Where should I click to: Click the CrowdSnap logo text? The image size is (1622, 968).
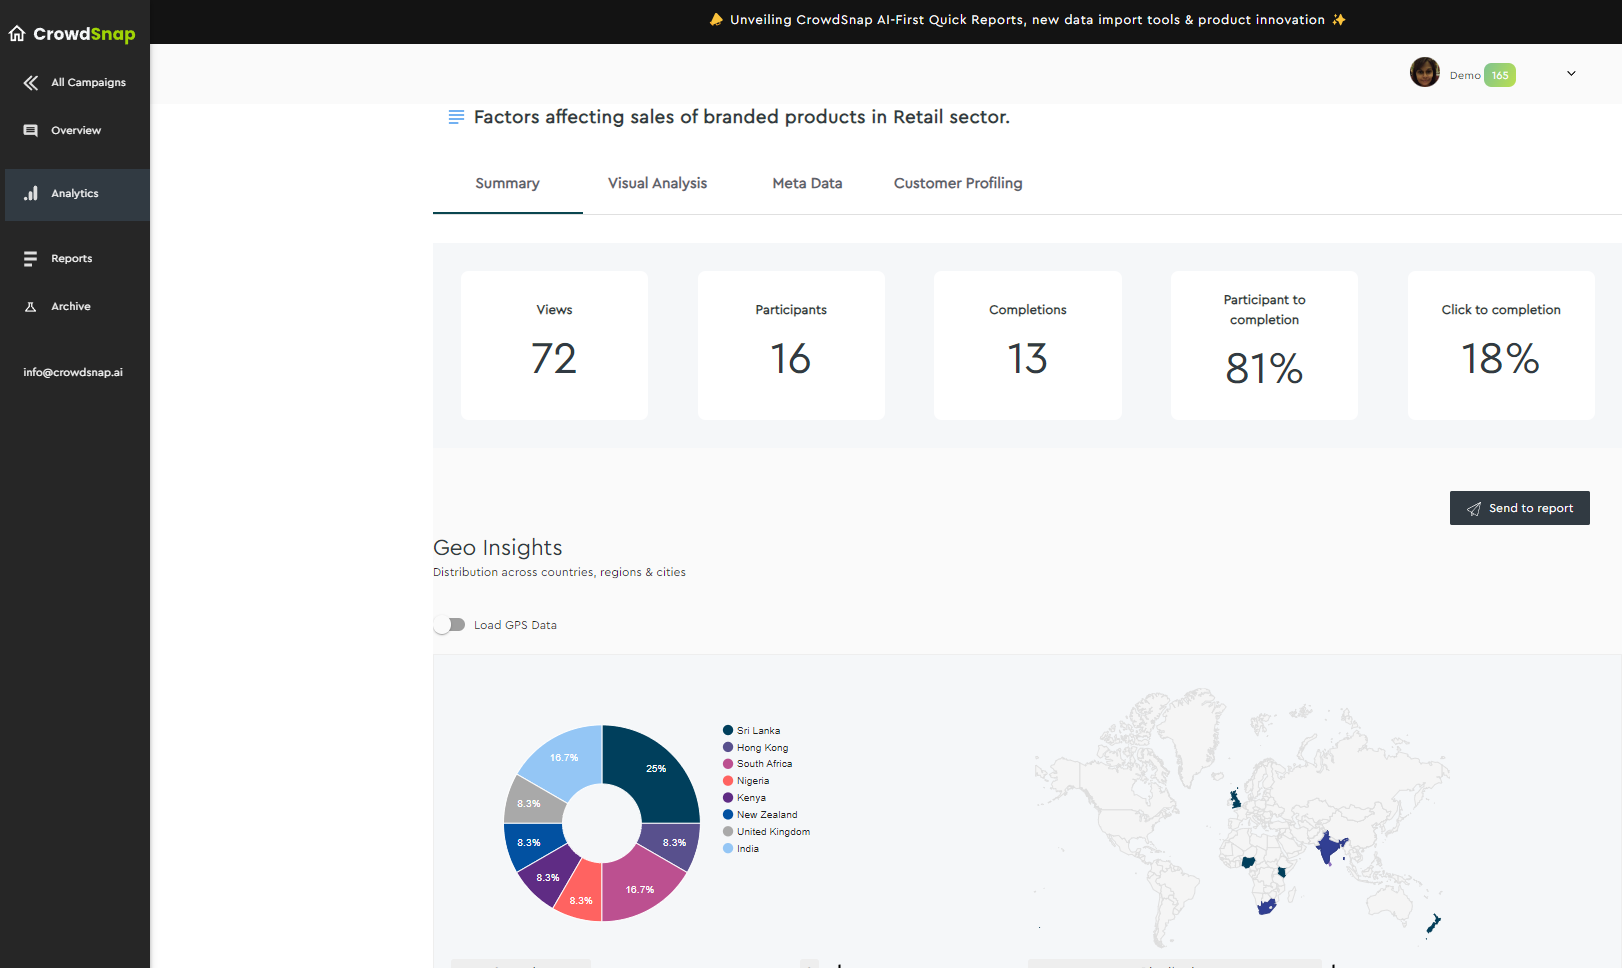click(84, 34)
